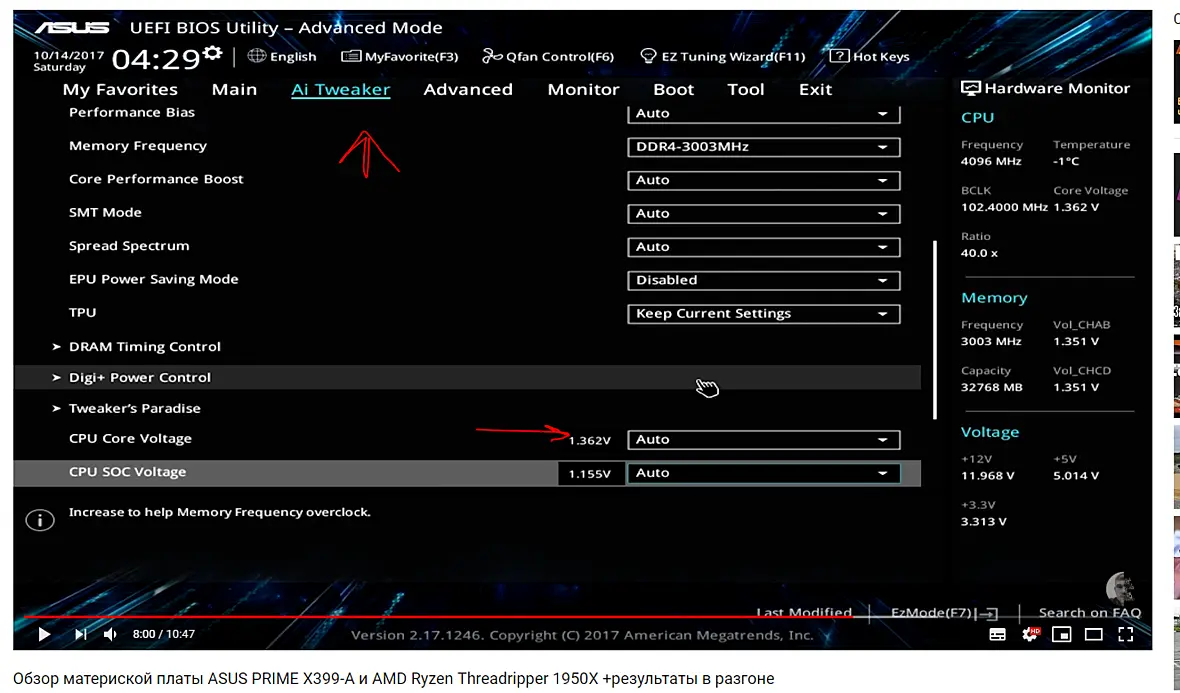Click the Capacity 32768 MB value

[x=992, y=388]
